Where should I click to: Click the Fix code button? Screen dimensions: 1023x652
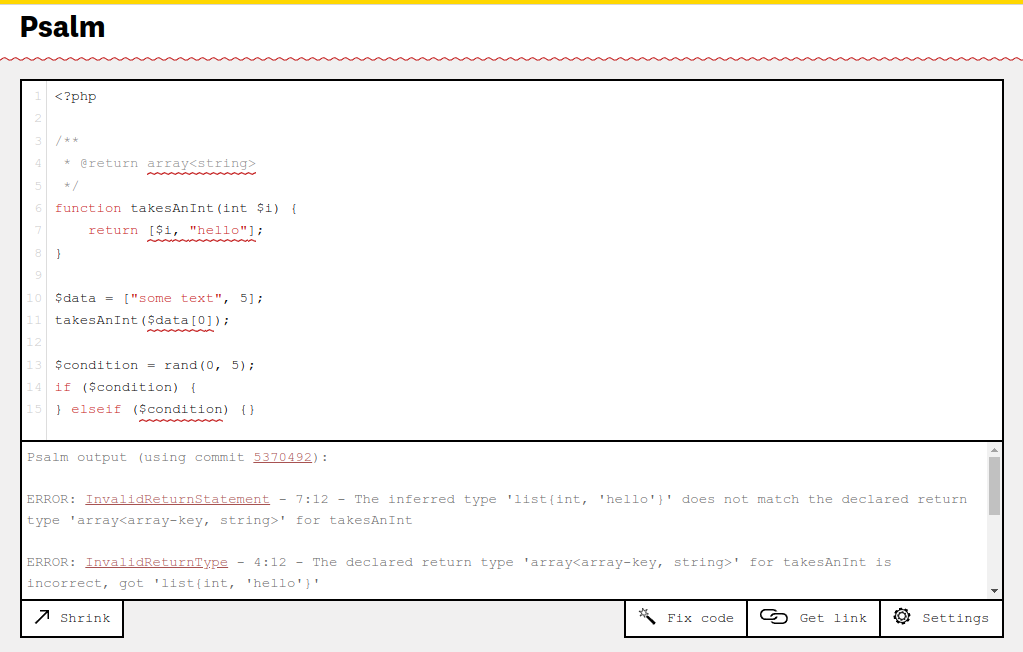[686, 618]
